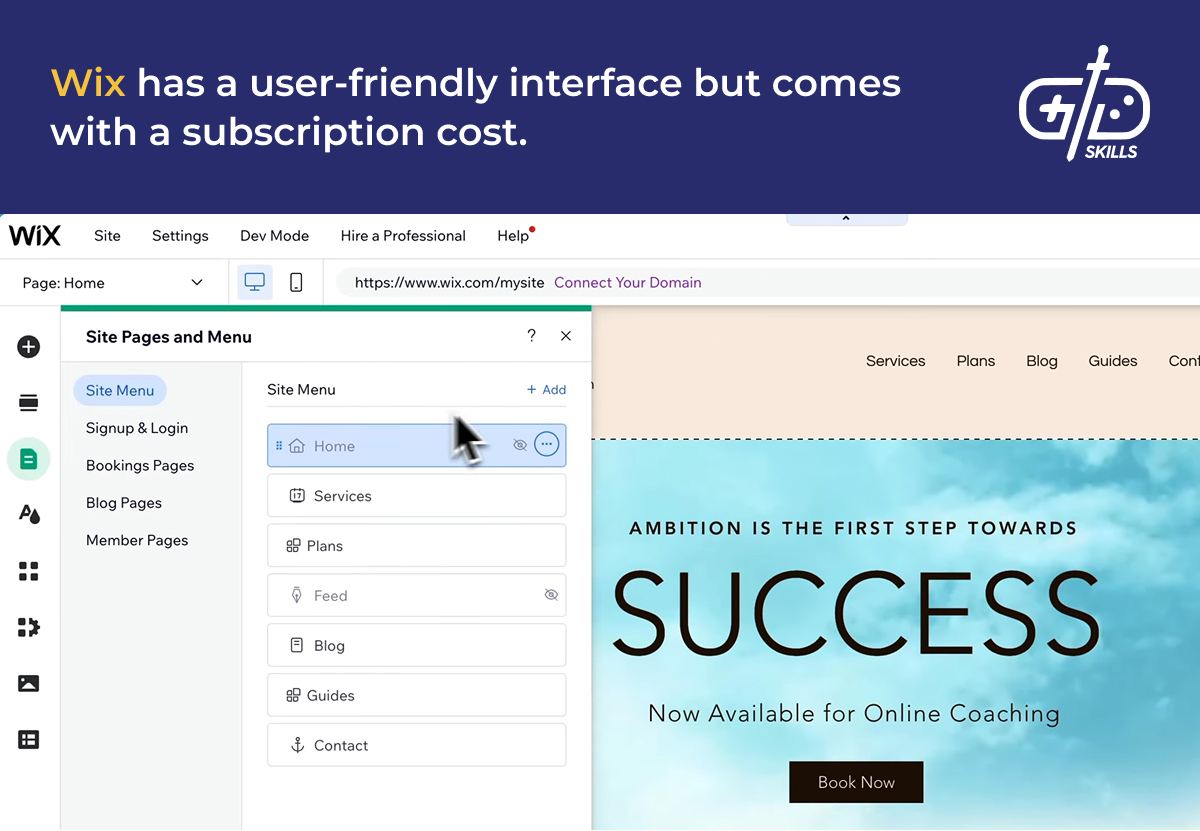Screen dimensions: 1200x831
Task: Open the Add Elements panel
Action: pyautogui.click(x=28, y=346)
